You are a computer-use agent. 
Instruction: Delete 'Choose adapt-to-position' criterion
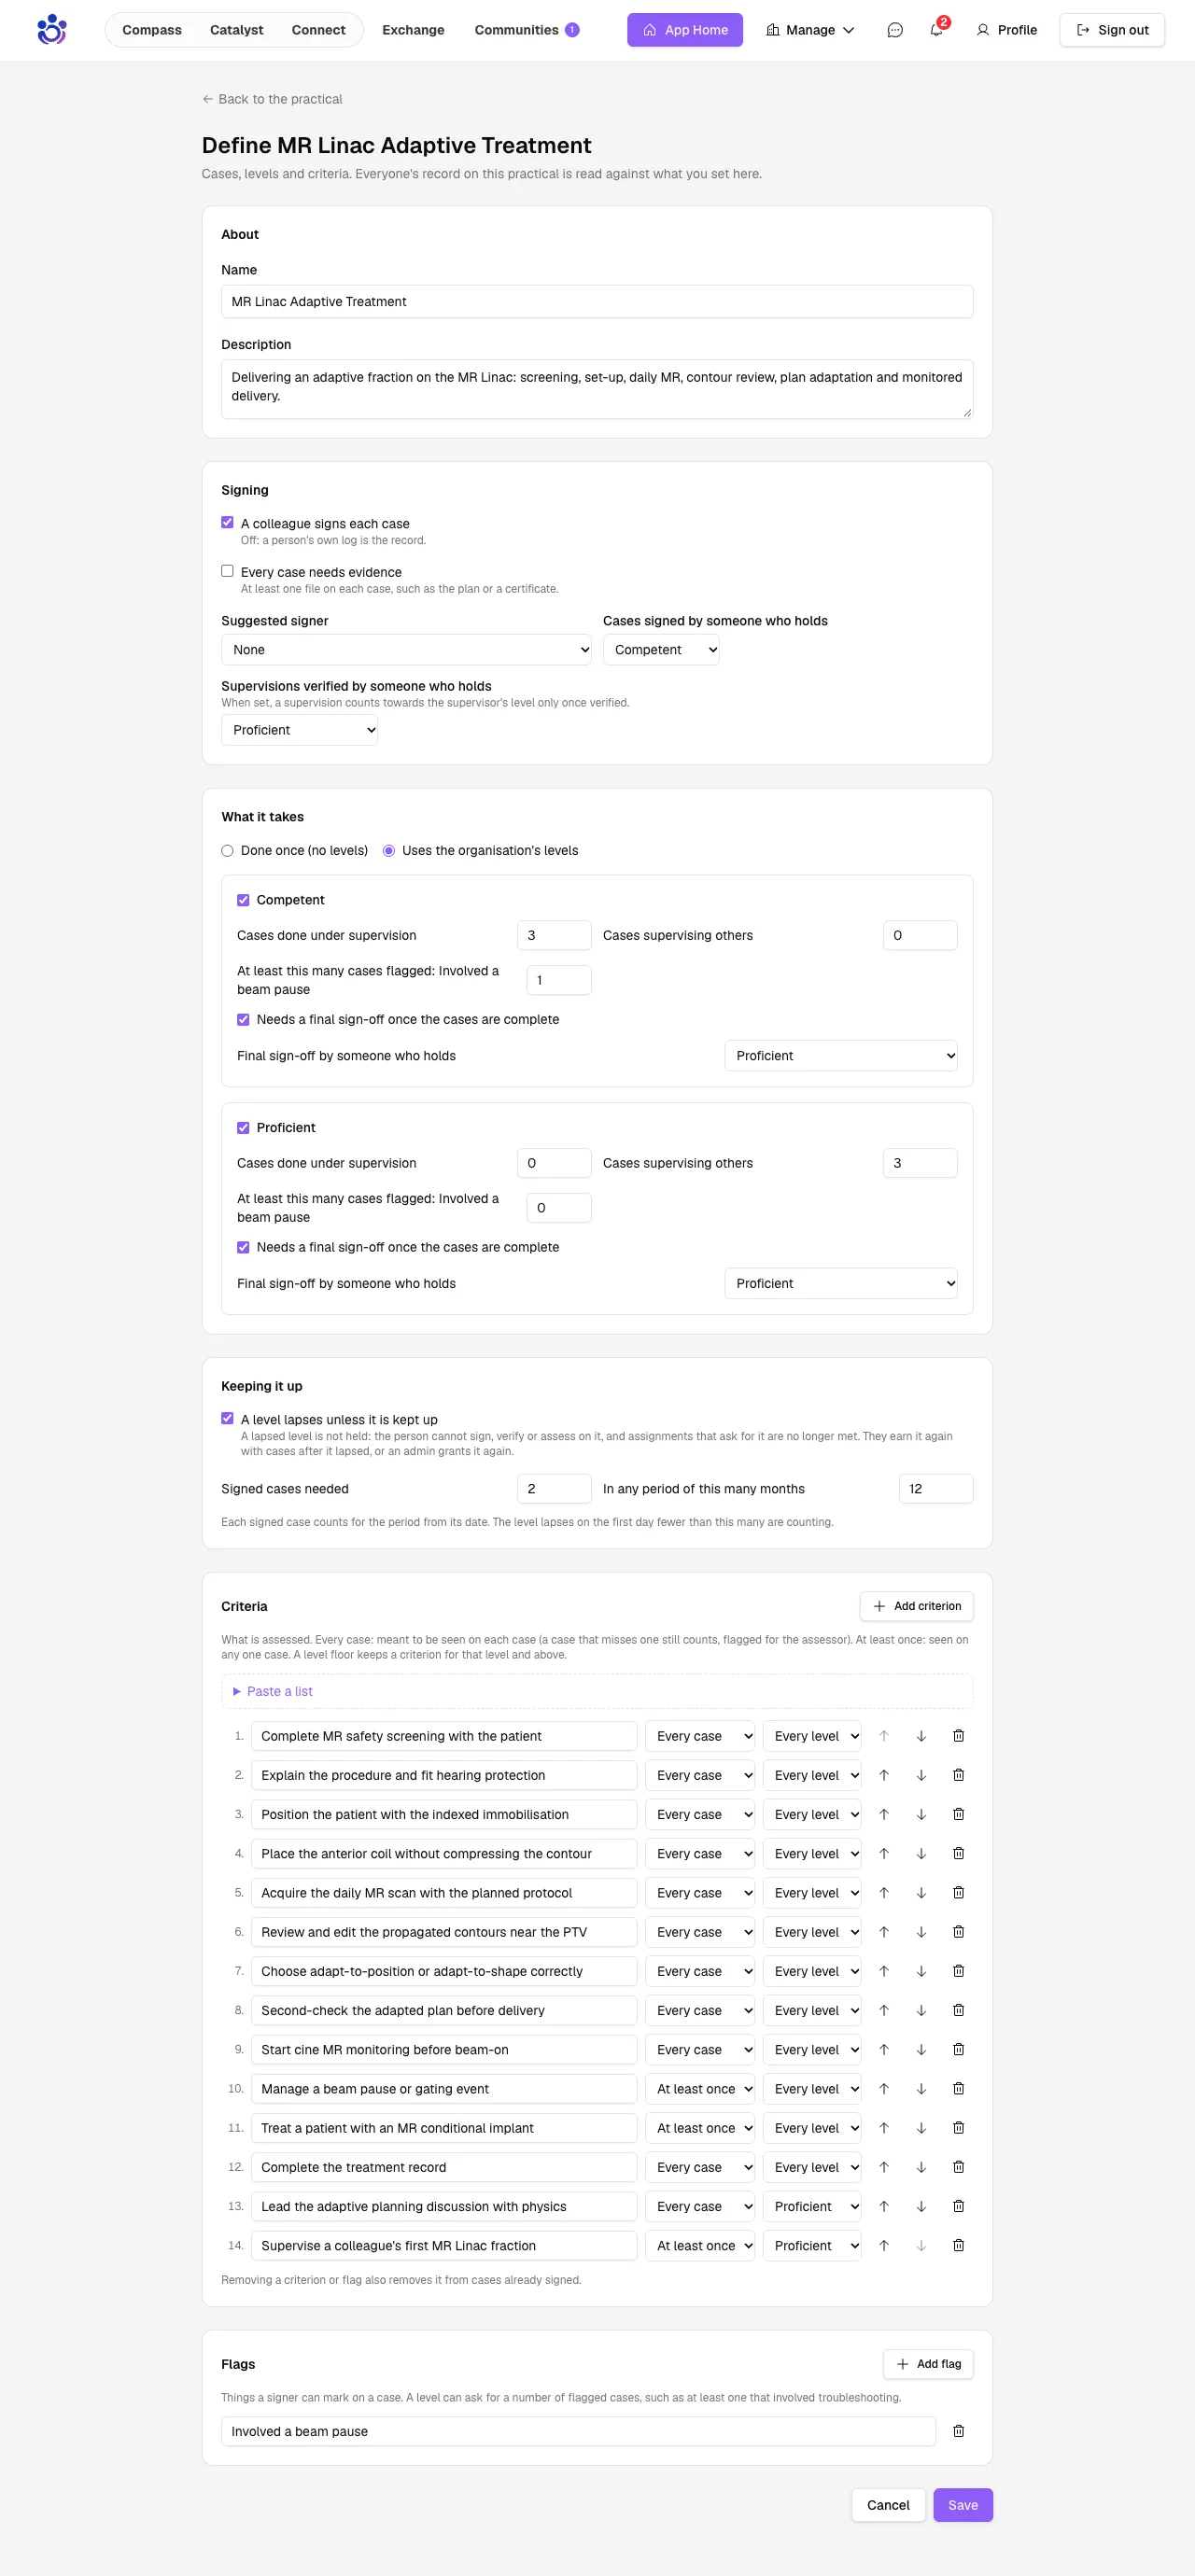tap(958, 1971)
